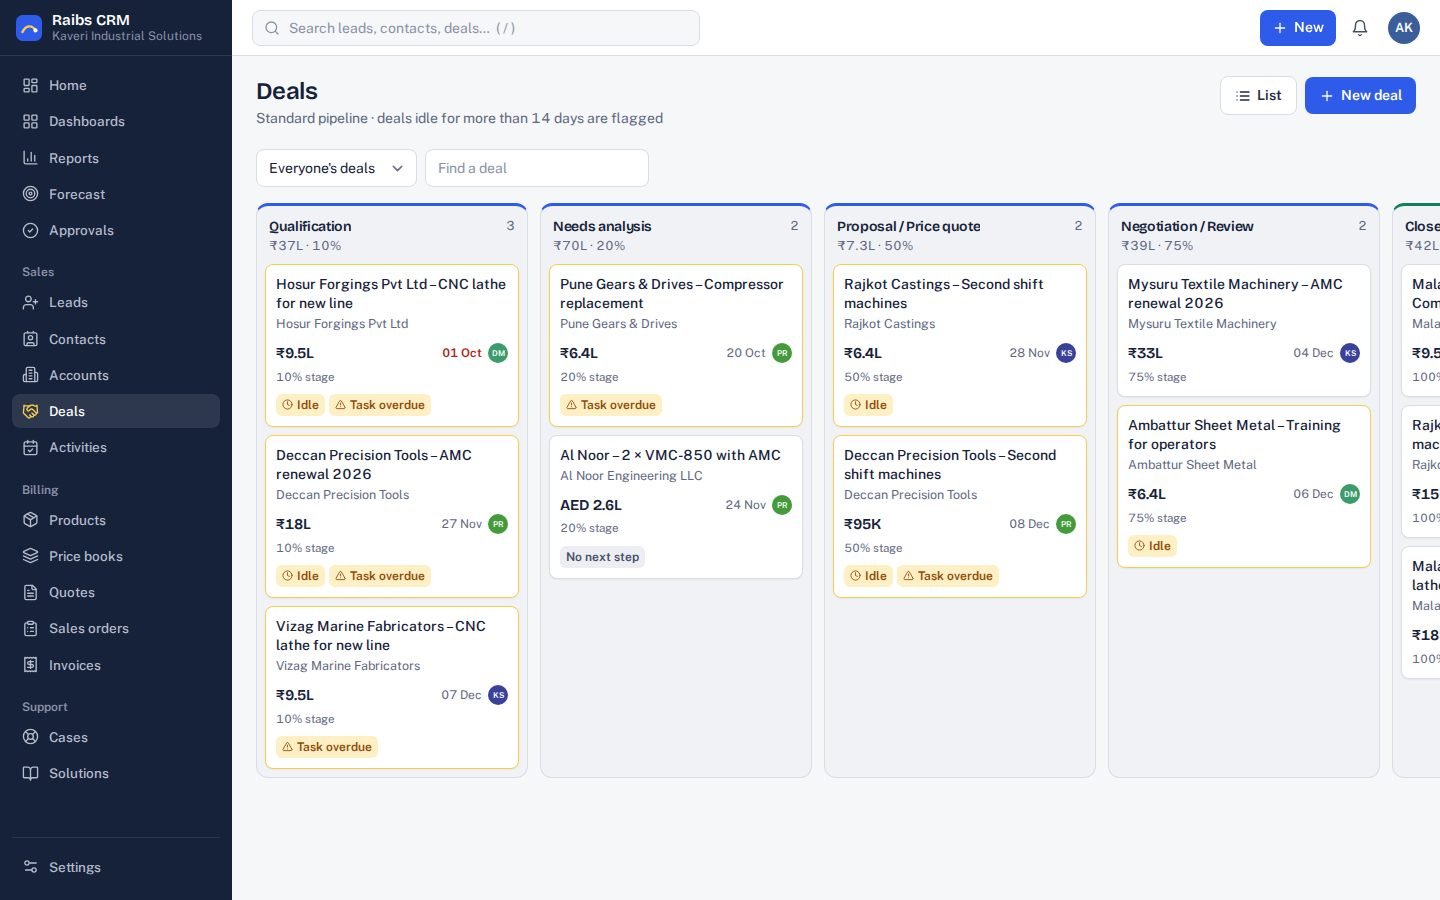Click the Cases lifebuoy icon

(x=31, y=737)
